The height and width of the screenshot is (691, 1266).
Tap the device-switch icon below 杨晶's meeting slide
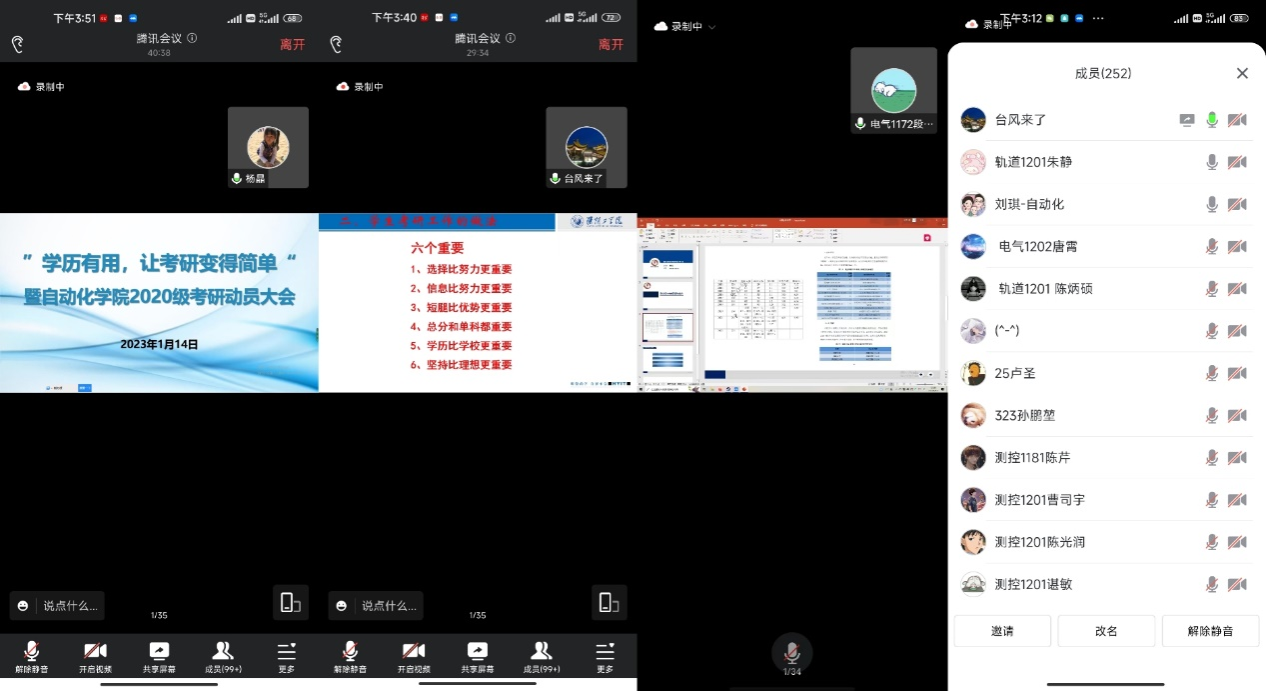(290, 602)
